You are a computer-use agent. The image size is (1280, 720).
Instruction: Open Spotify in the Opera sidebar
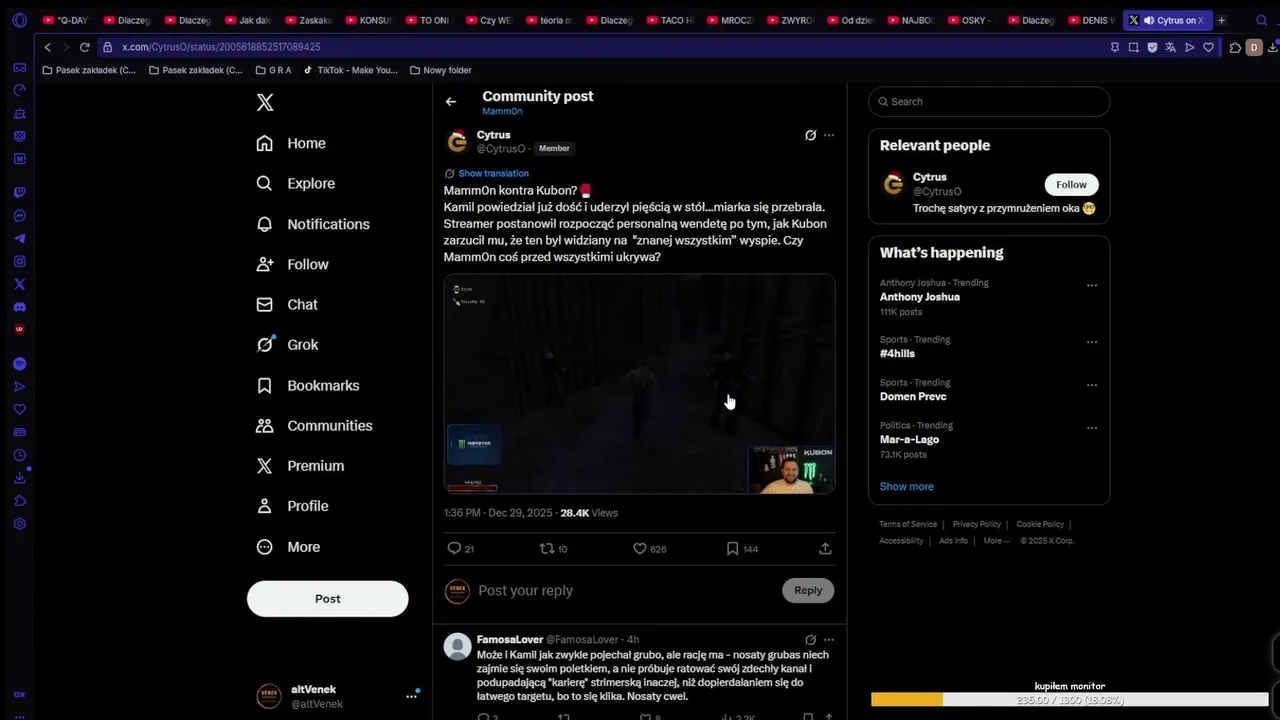point(19,364)
